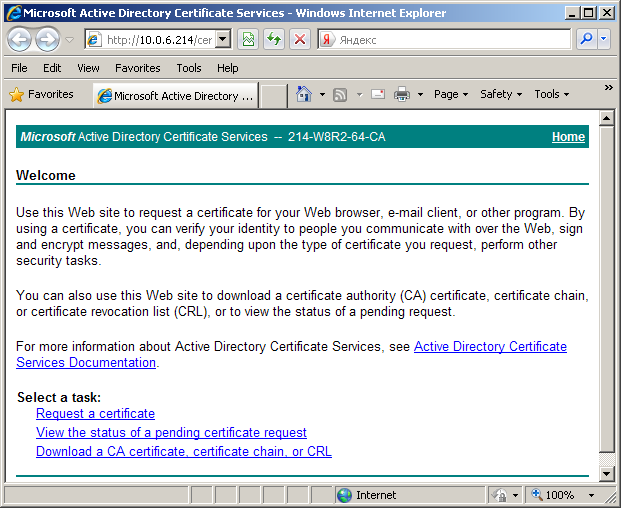The height and width of the screenshot is (508, 621).
Task: Click the Internet Explorer logo in title bar
Action: [13, 13]
